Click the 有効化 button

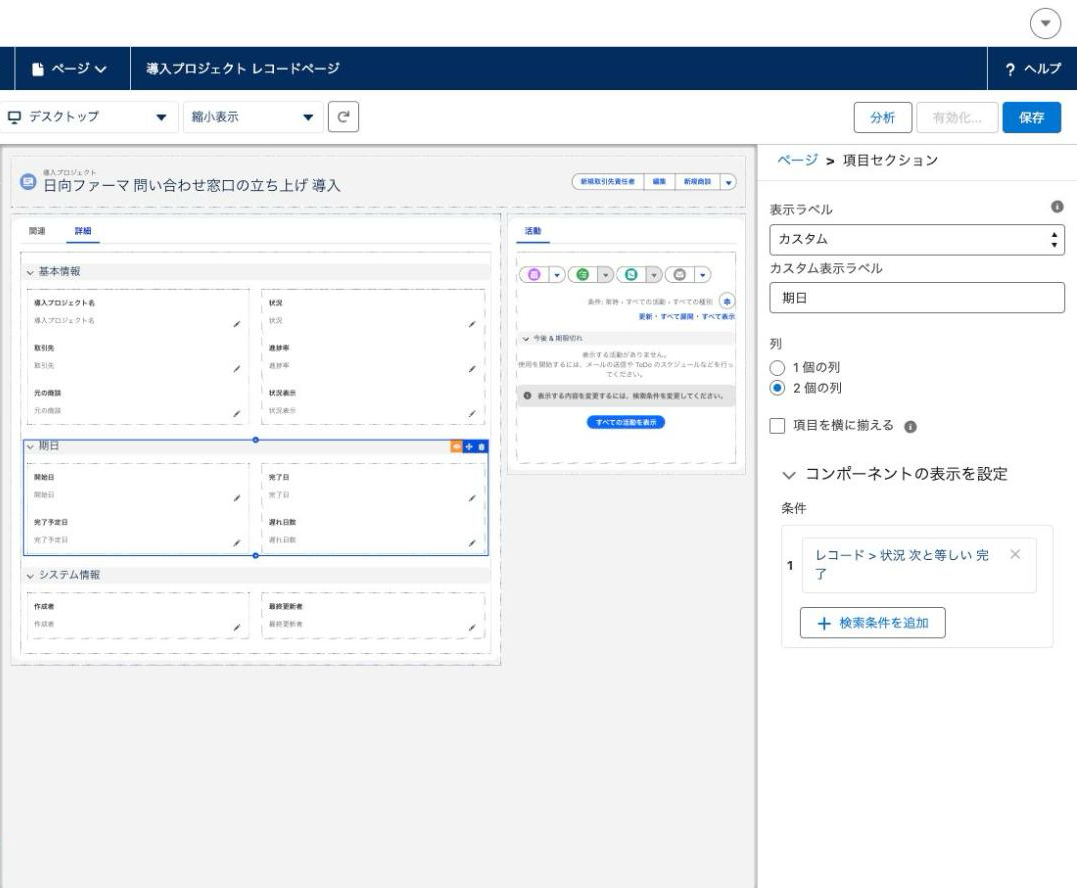coord(957,117)
